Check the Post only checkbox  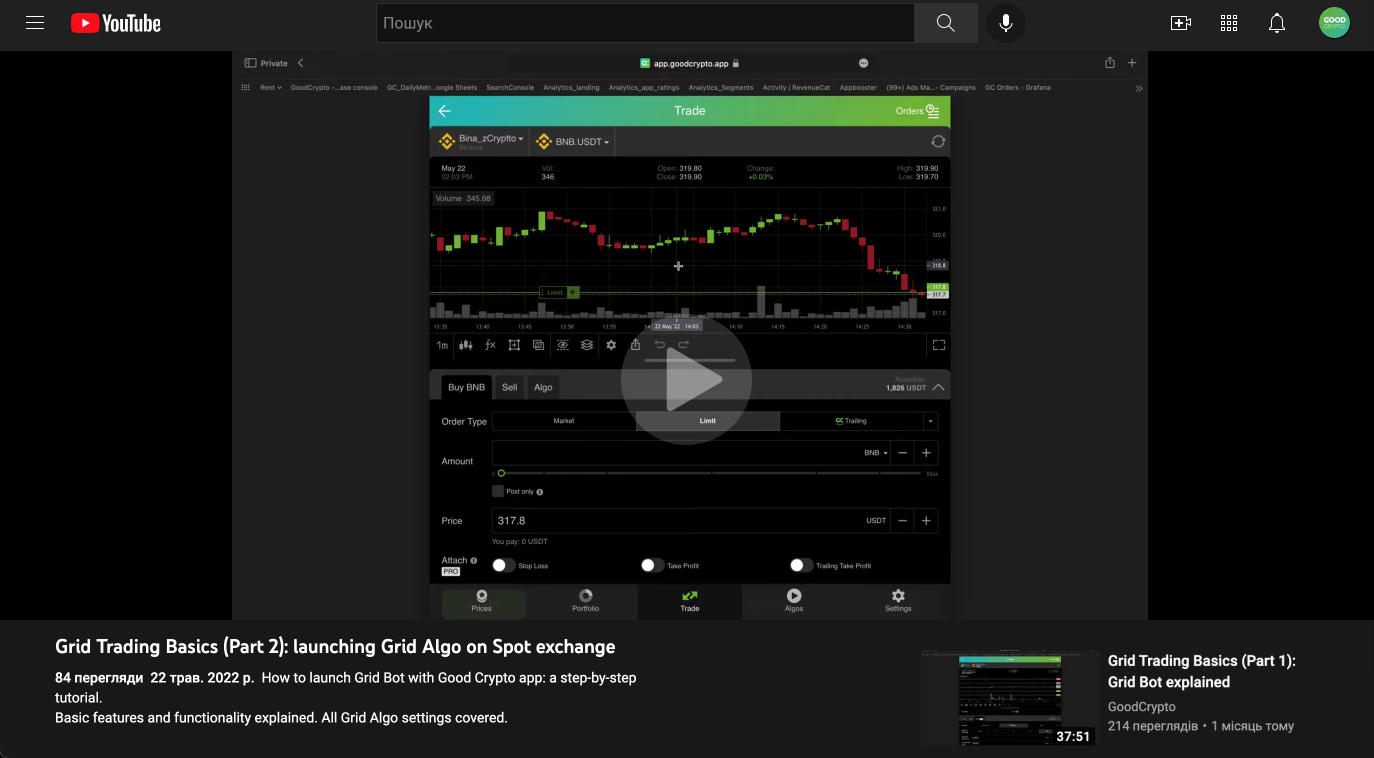[x=498, y=491]
